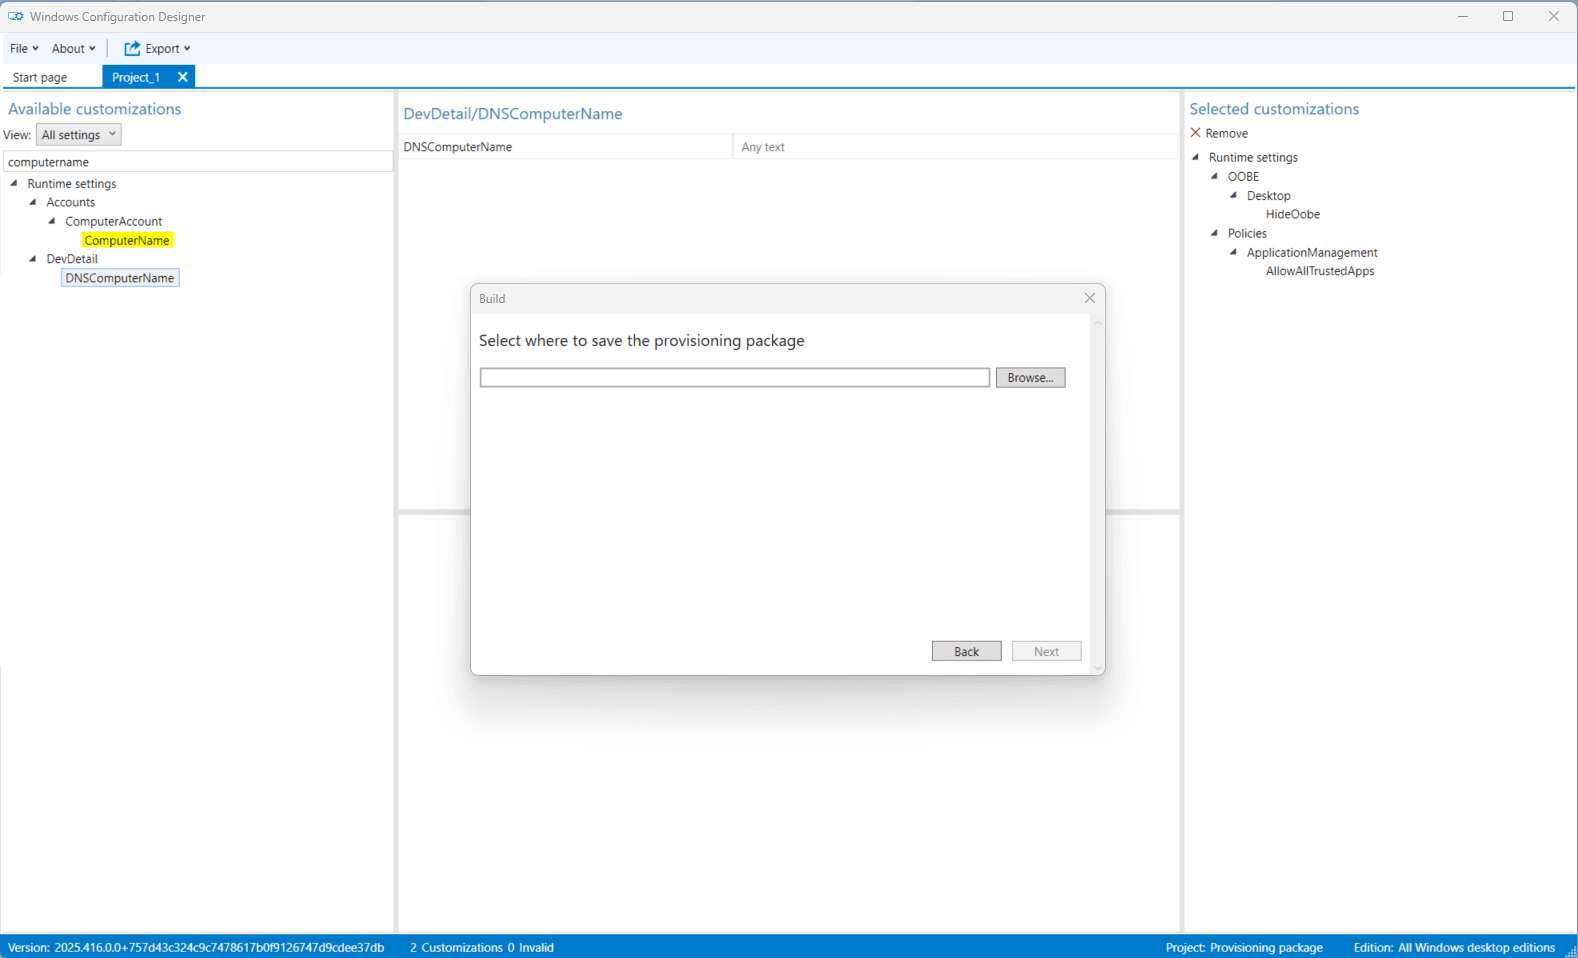The height and width of the screenshot is (958, 1578).
Task: Select DNSComputerName in the tree
Action: click(120, 278)
